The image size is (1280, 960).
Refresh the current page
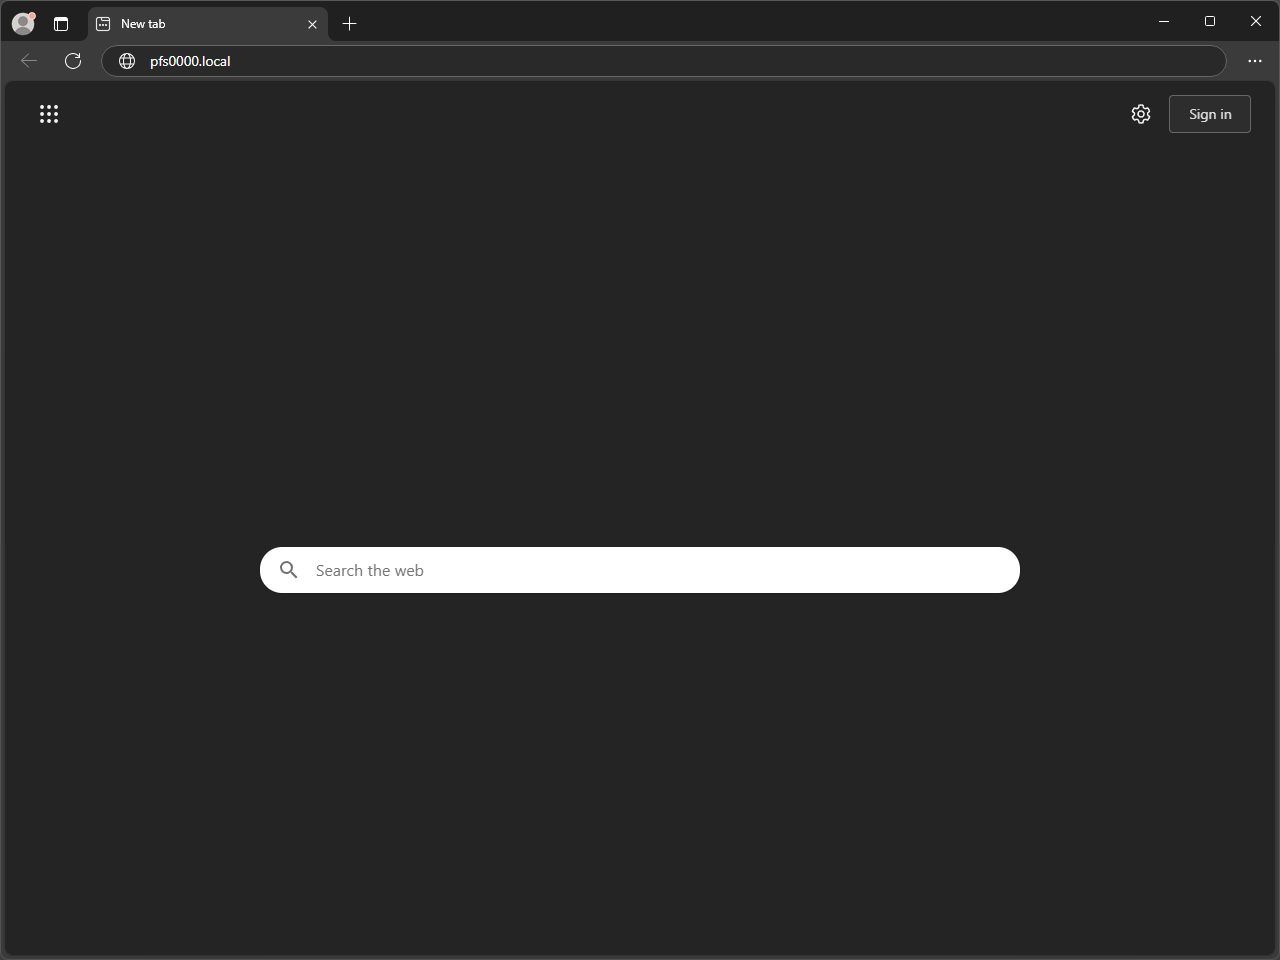click(73, 61)
